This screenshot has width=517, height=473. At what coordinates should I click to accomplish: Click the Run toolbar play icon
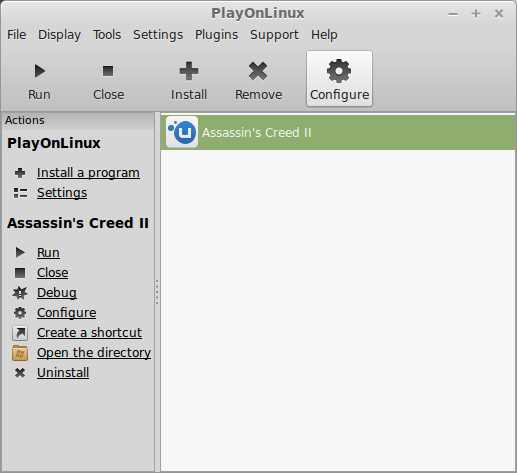pyautogui.click(x=40, y=71)
